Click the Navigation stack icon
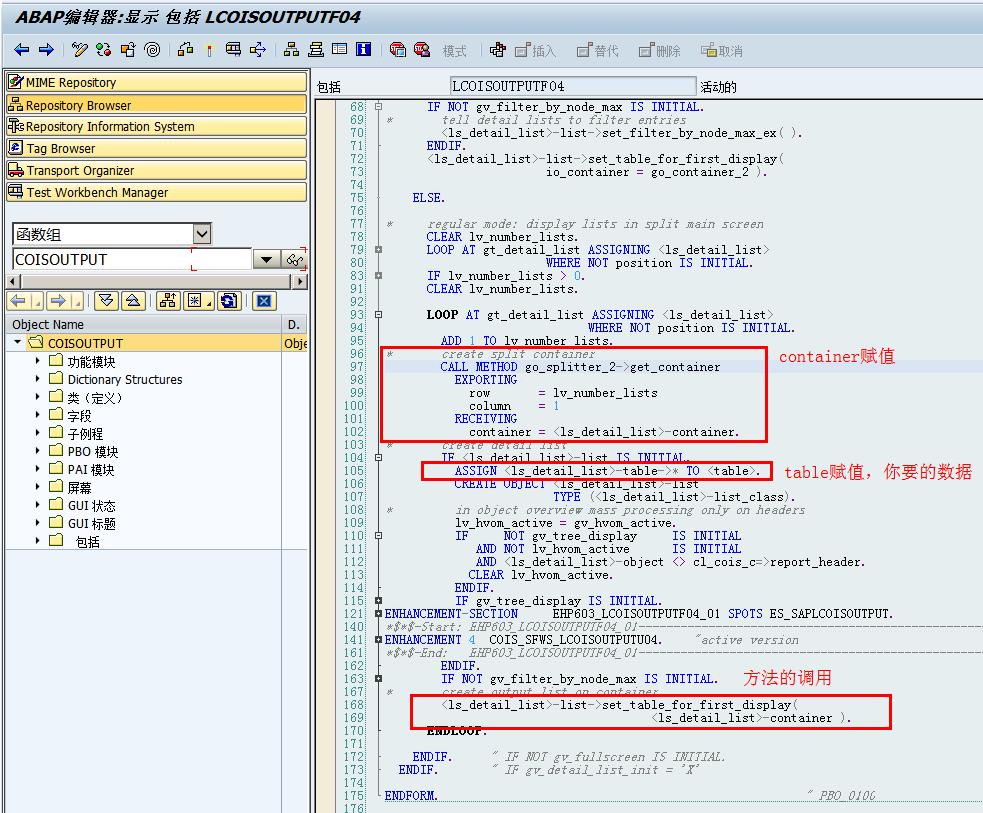 pos(315,50)
